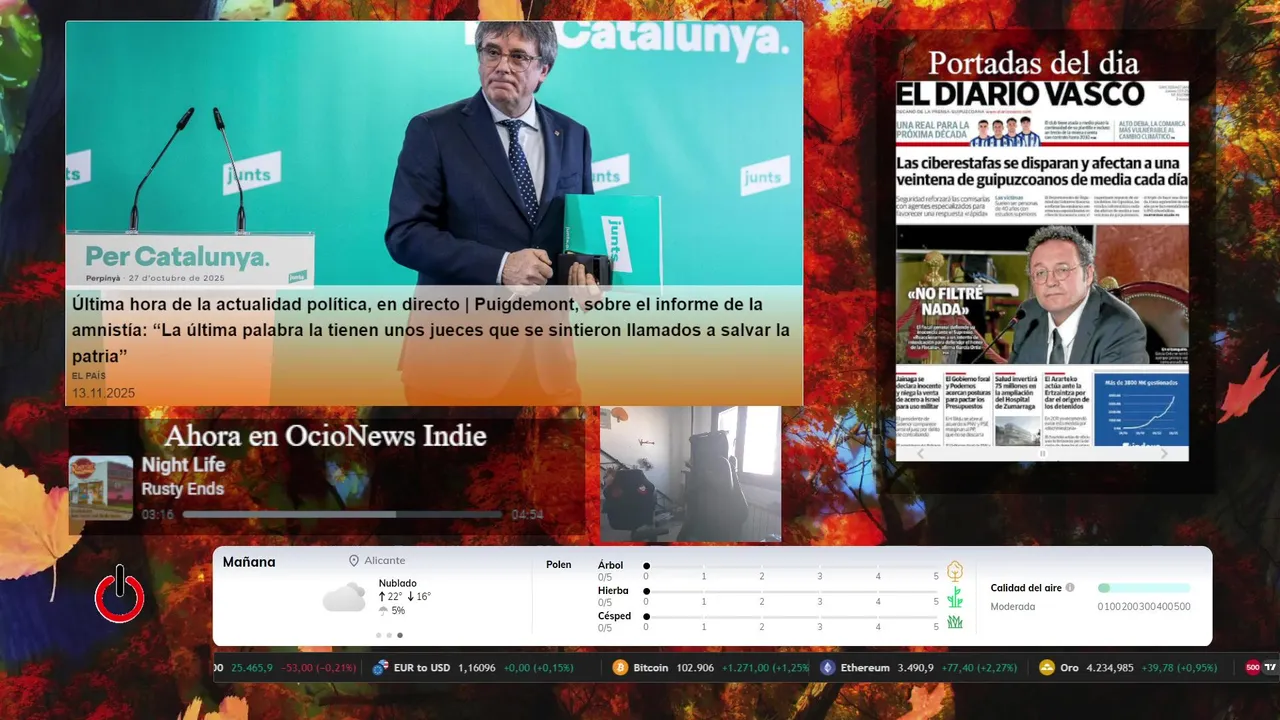Click the Césped pollen level slider
Screen dimensions: 1280x720
click(791, 617)
